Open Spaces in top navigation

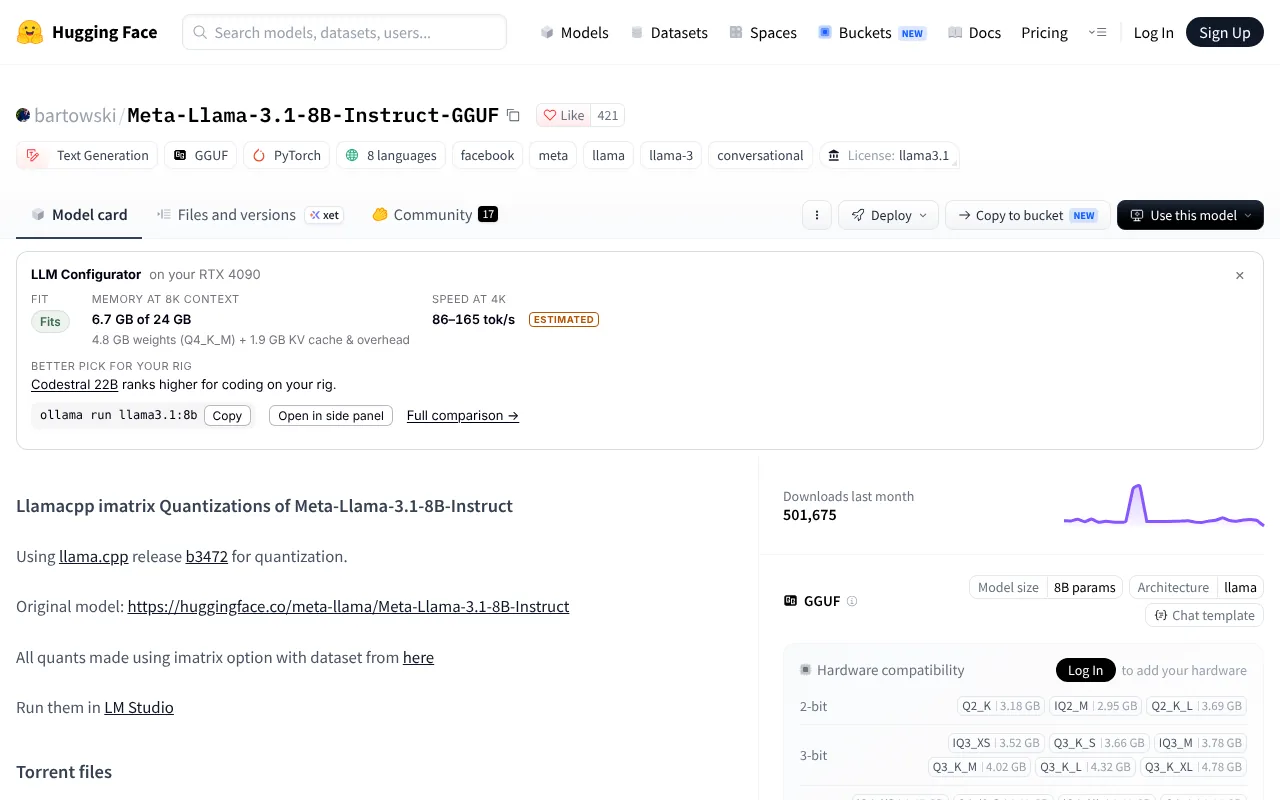[x=763, y=32]
